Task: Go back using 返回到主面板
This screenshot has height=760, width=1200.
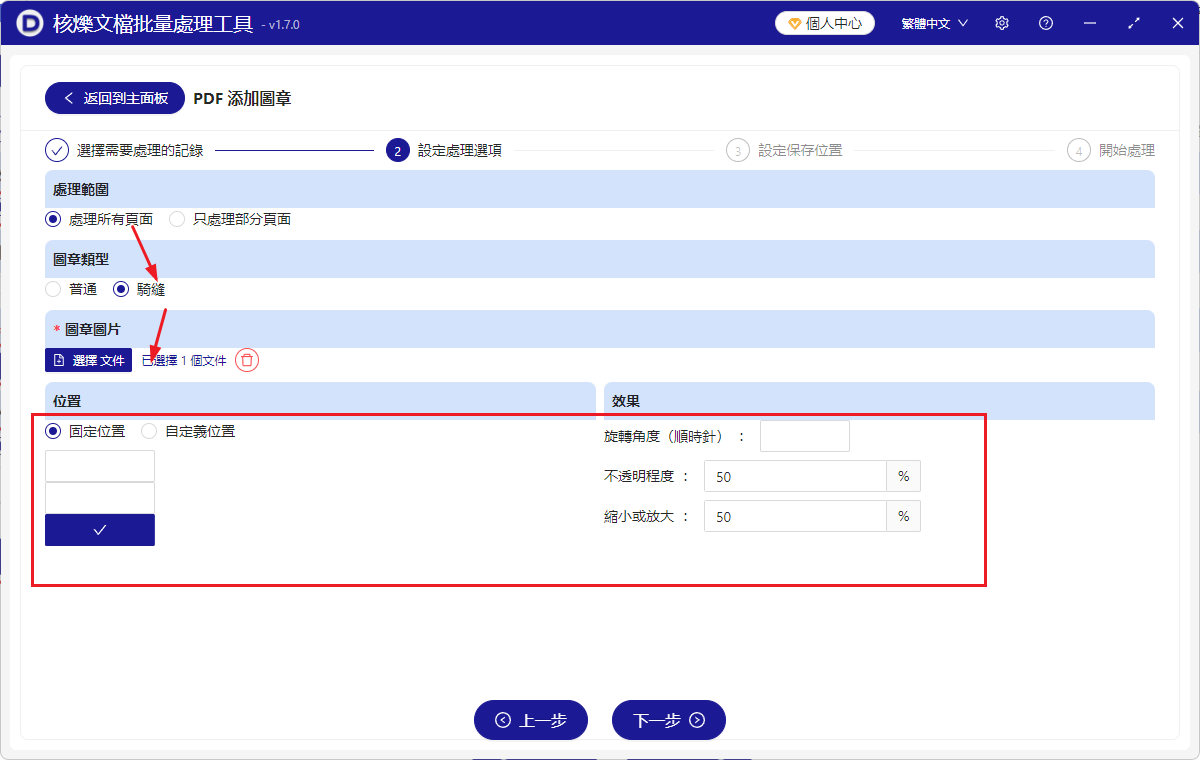Action: 114,98
